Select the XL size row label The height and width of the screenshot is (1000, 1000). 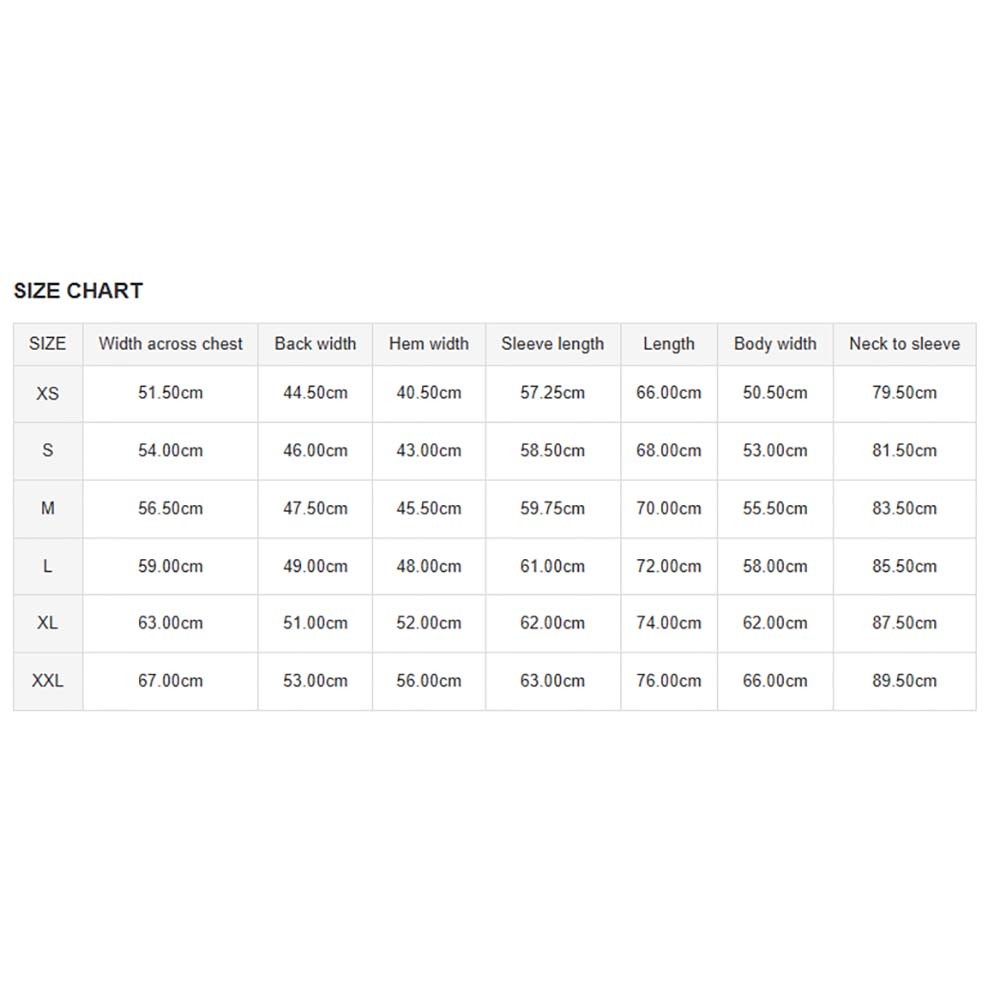[x=47, y=623]
